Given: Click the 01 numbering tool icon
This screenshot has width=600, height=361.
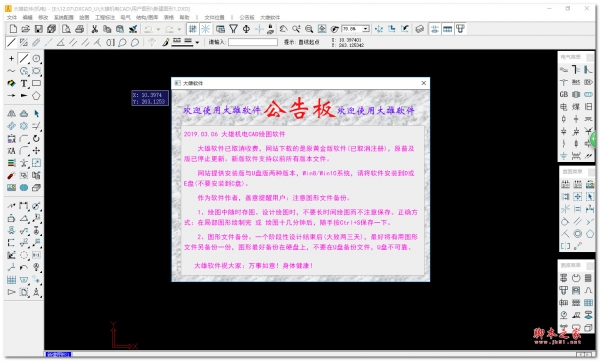Looking at the screenshot, I should (x=110, y=42).
